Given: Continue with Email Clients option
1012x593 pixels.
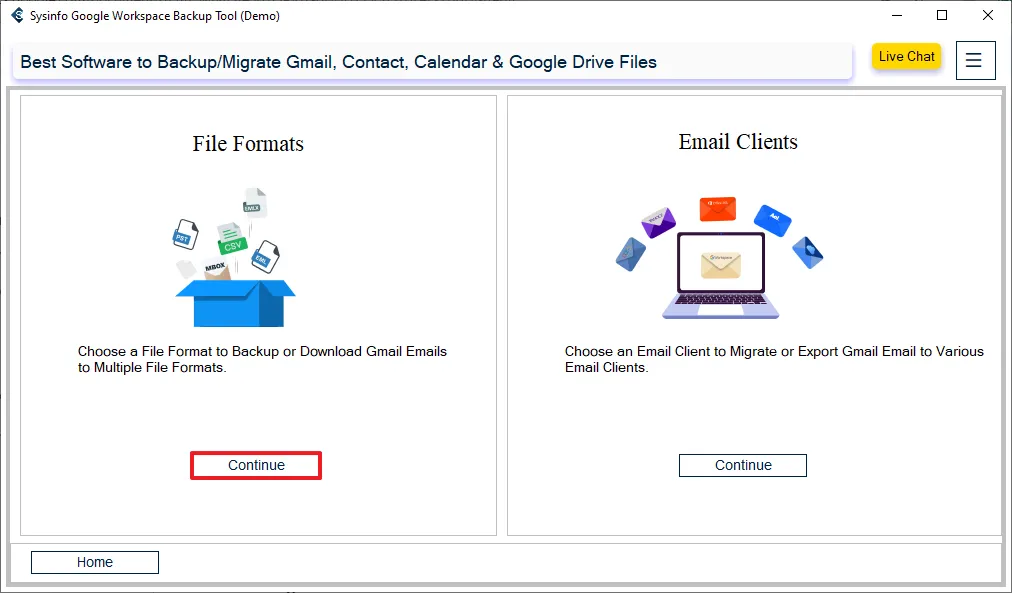Looking at the screenshot, I should coord(743,465).
